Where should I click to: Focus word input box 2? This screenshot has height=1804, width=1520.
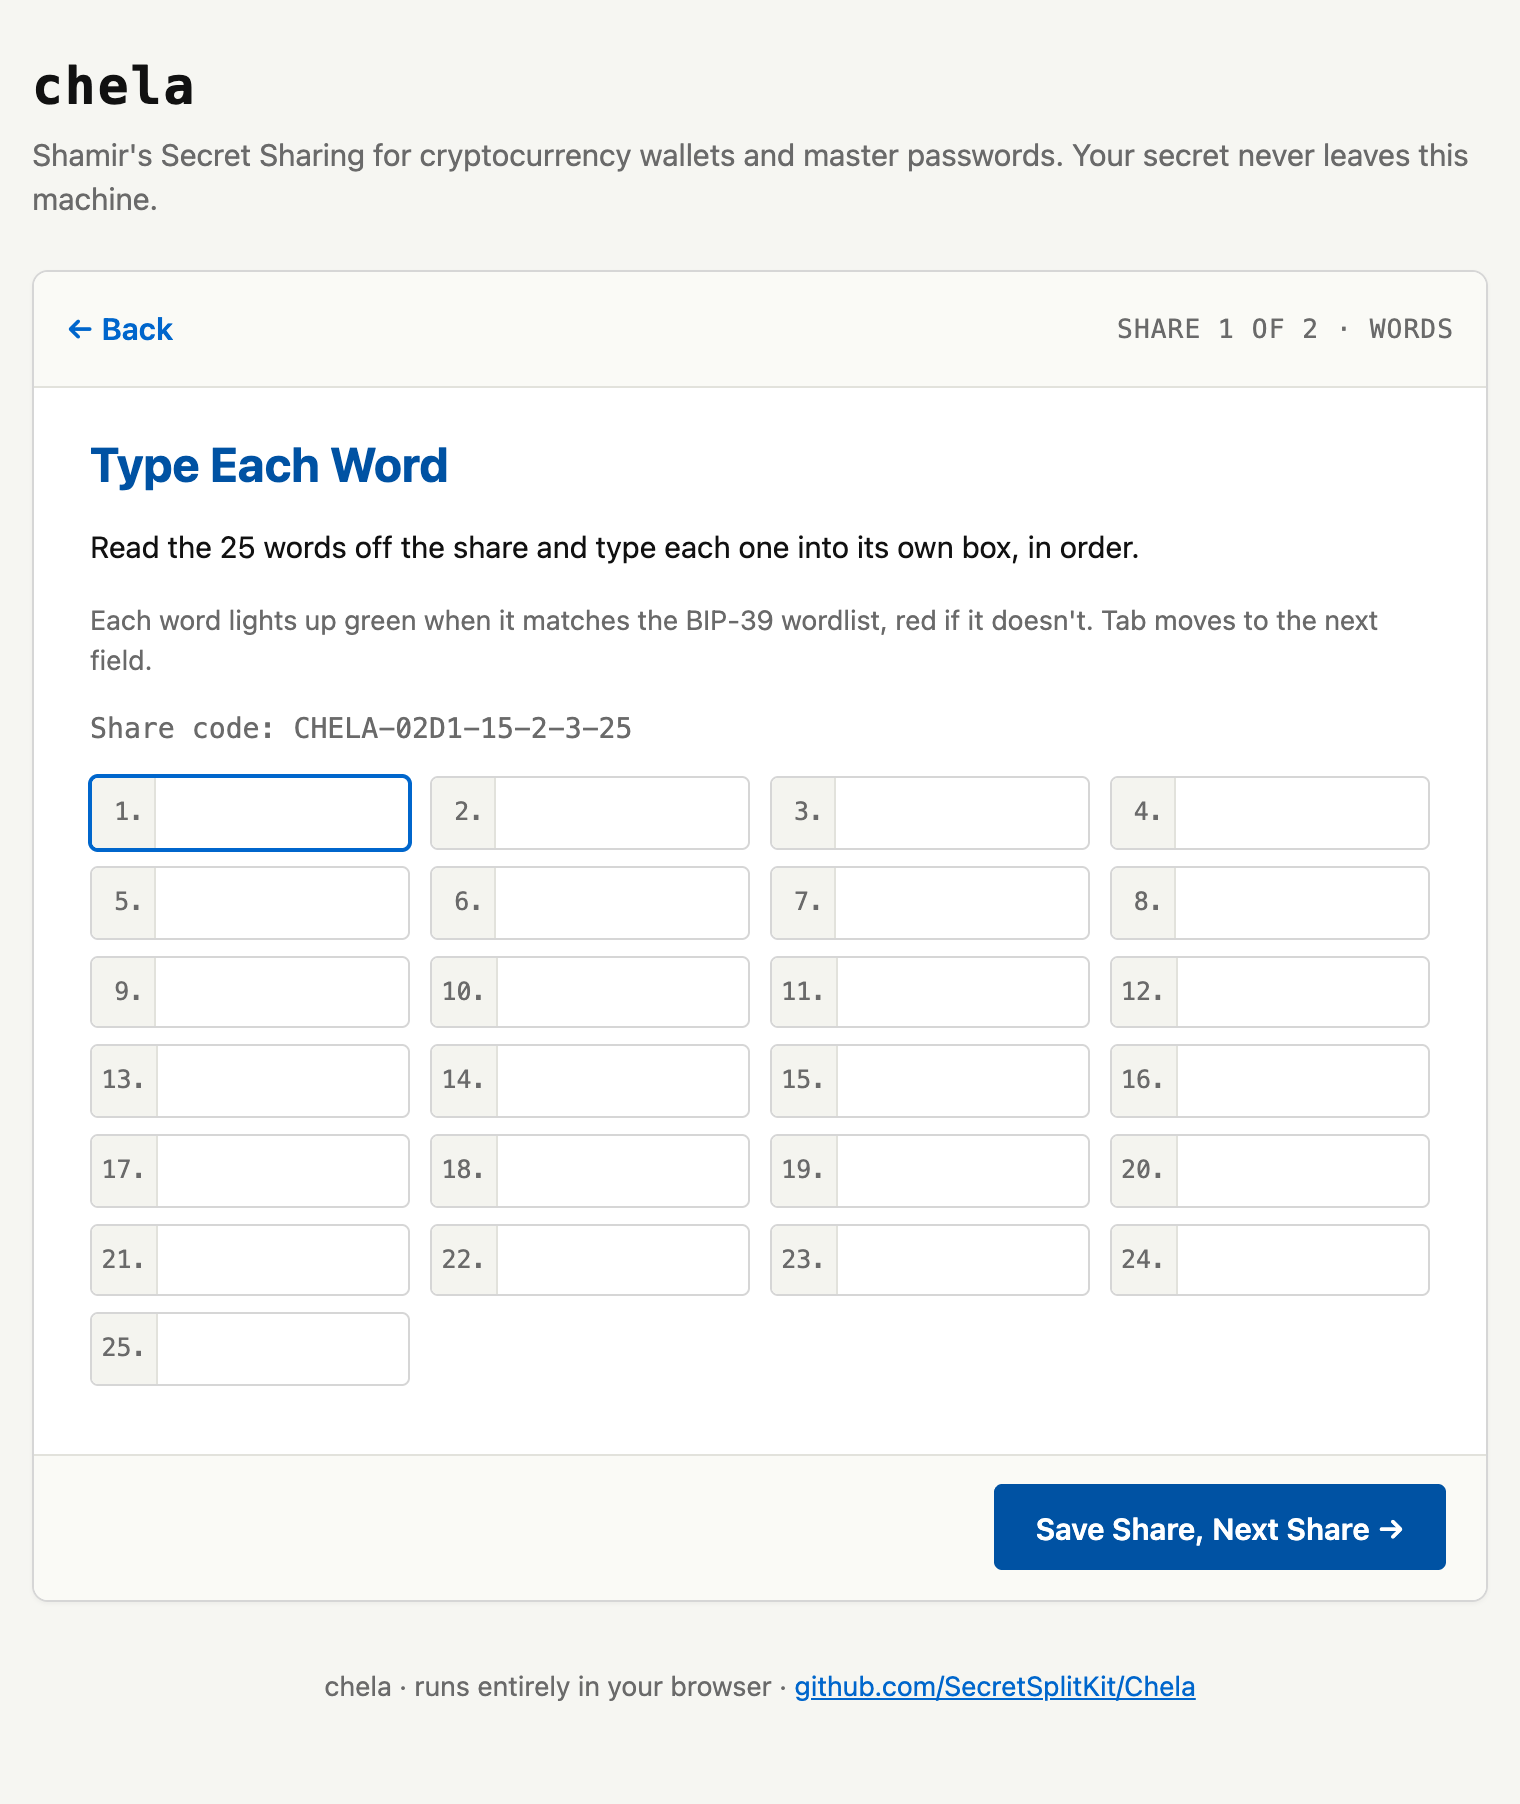pyautogui.click(x=622, y=813)
